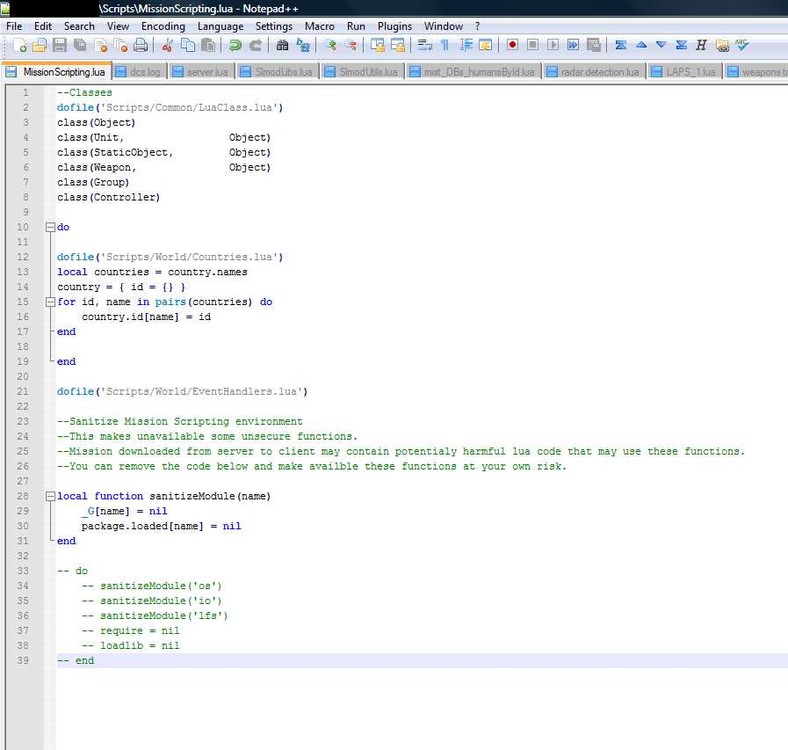This screenshot has height=750, width=788.
Task: Collapse the sanitizeModule function at line 28
Action: [x=50, y=496]
